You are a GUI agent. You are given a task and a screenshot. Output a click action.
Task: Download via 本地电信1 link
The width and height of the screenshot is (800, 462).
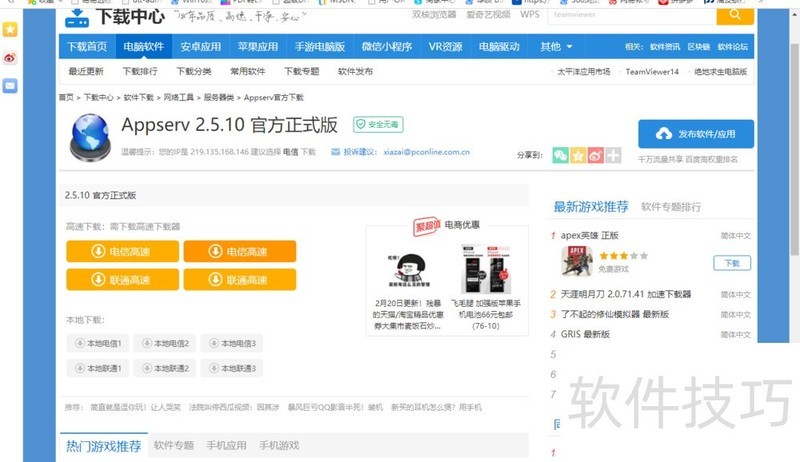[97, 343]
